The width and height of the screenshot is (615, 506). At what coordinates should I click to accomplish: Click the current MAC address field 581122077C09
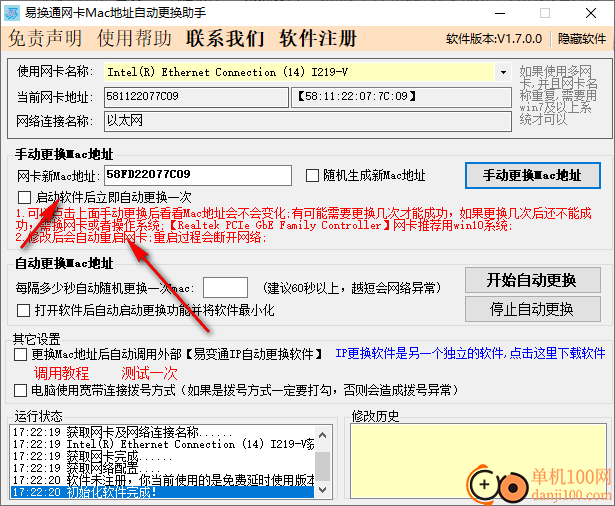[196, 97]
